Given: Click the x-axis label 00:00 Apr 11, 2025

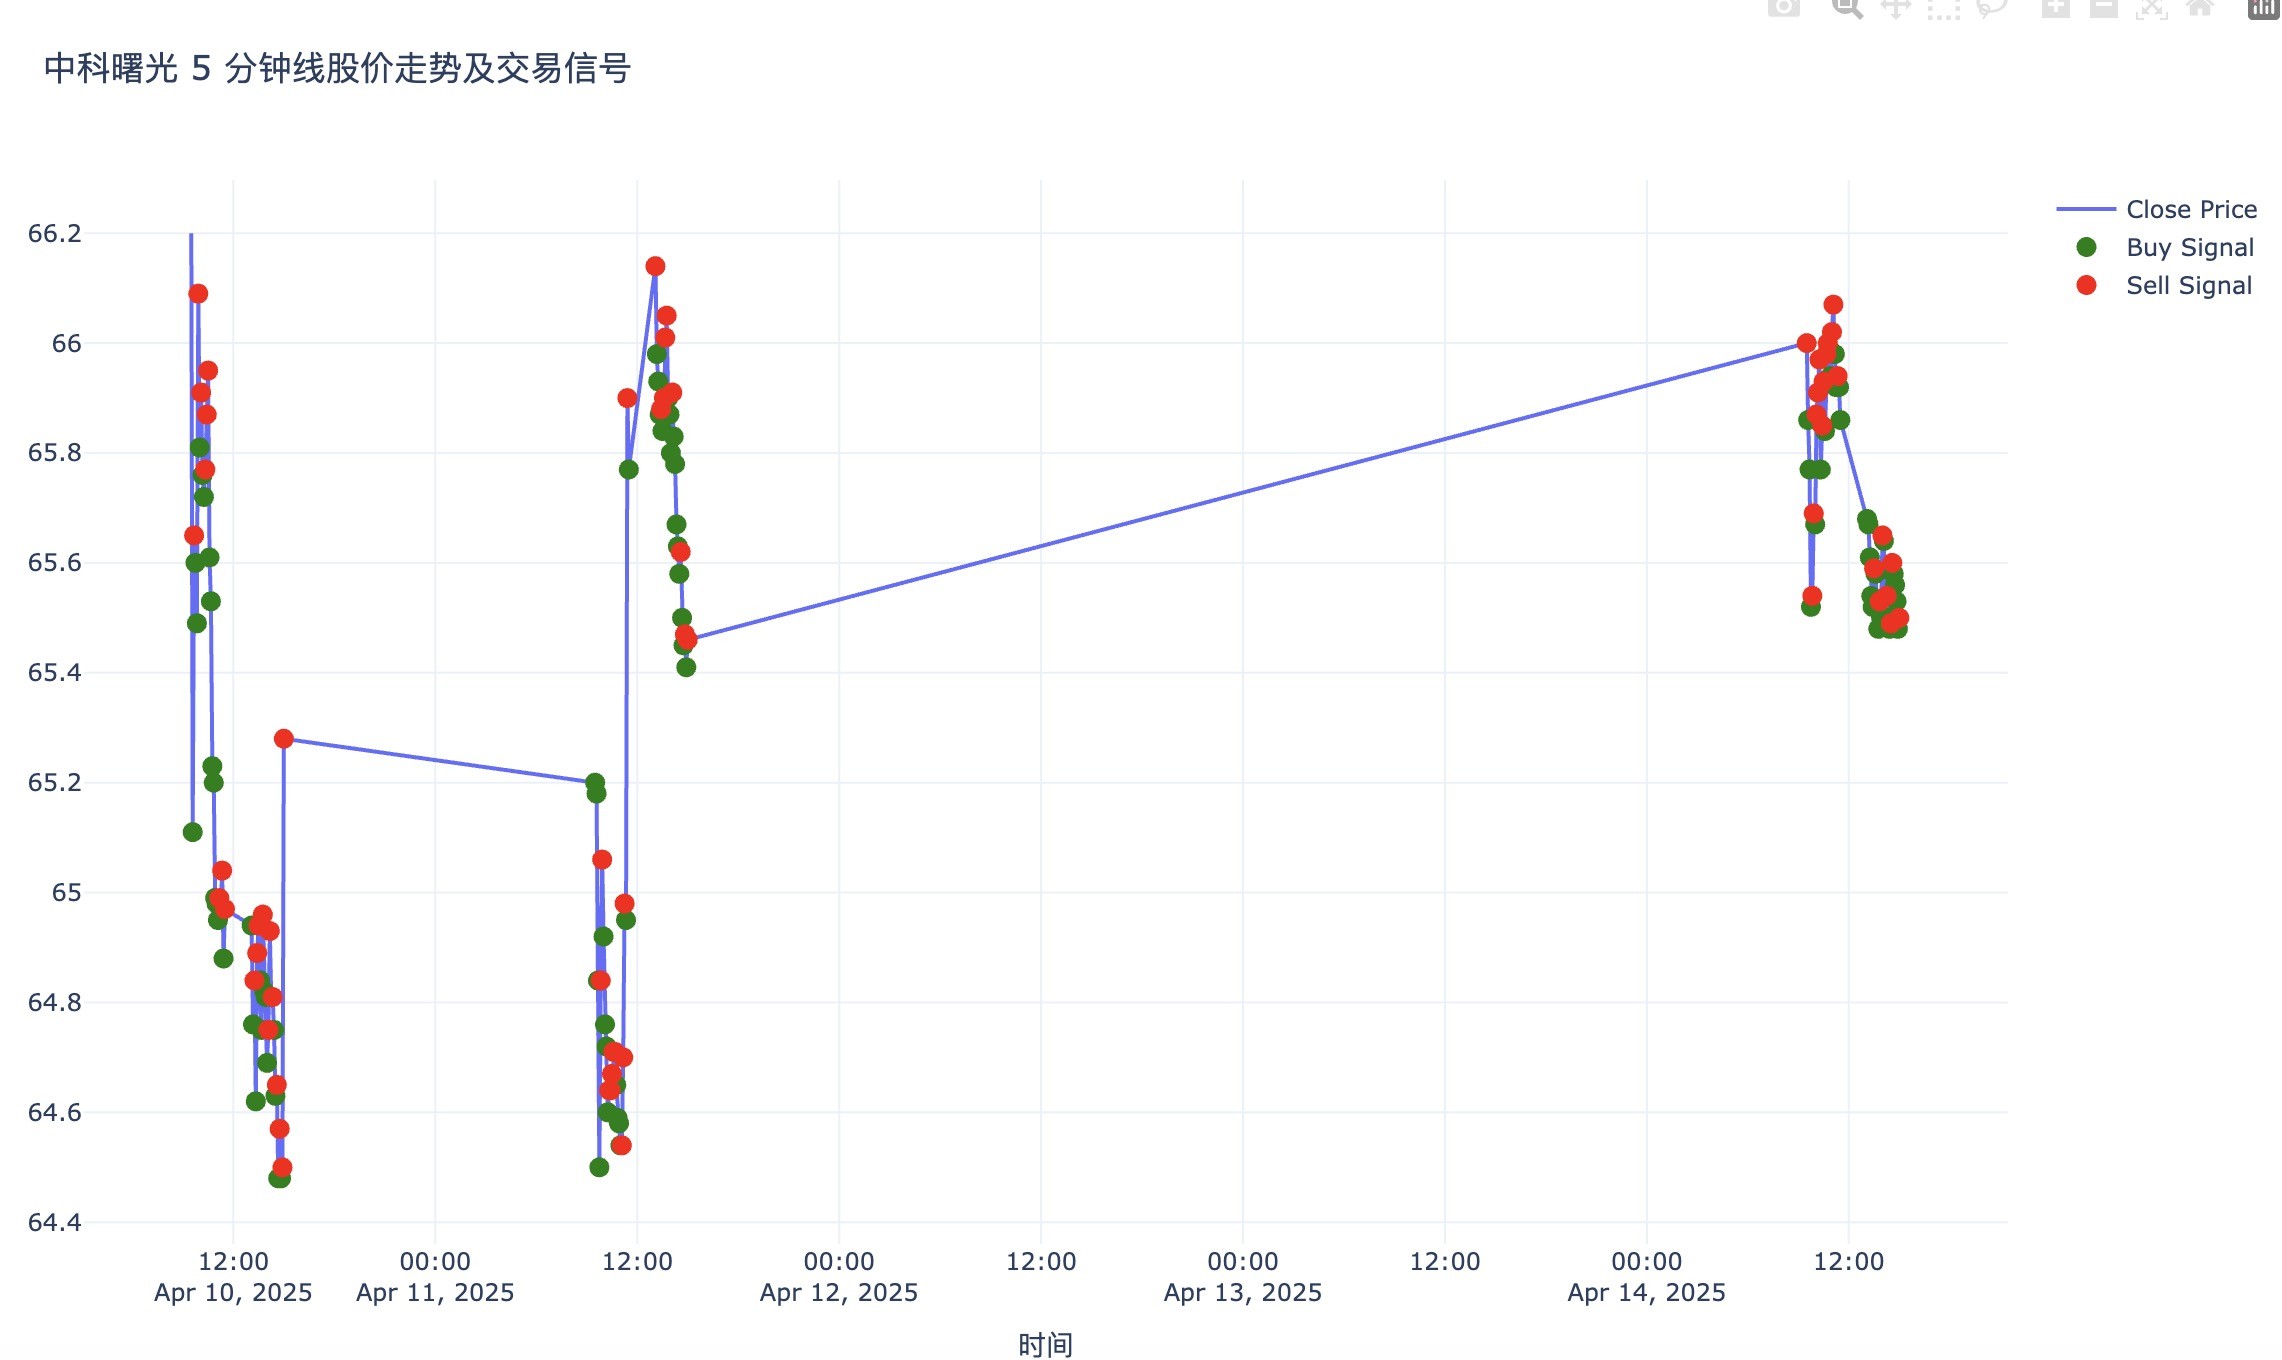Looking at the screenshot, I should (435, 1277).
